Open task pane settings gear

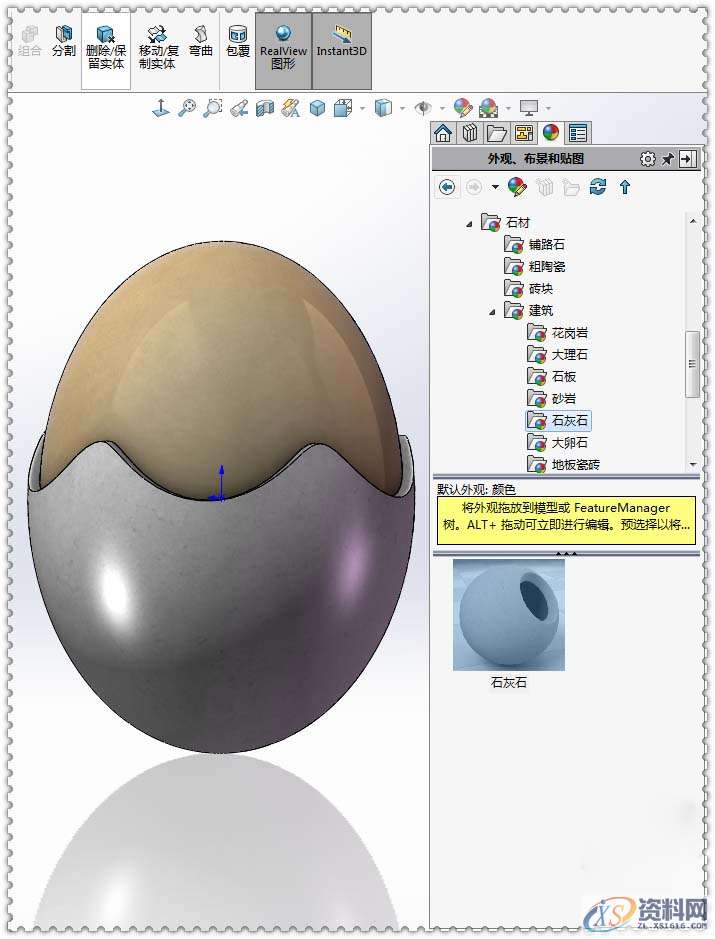coord(647,159)
